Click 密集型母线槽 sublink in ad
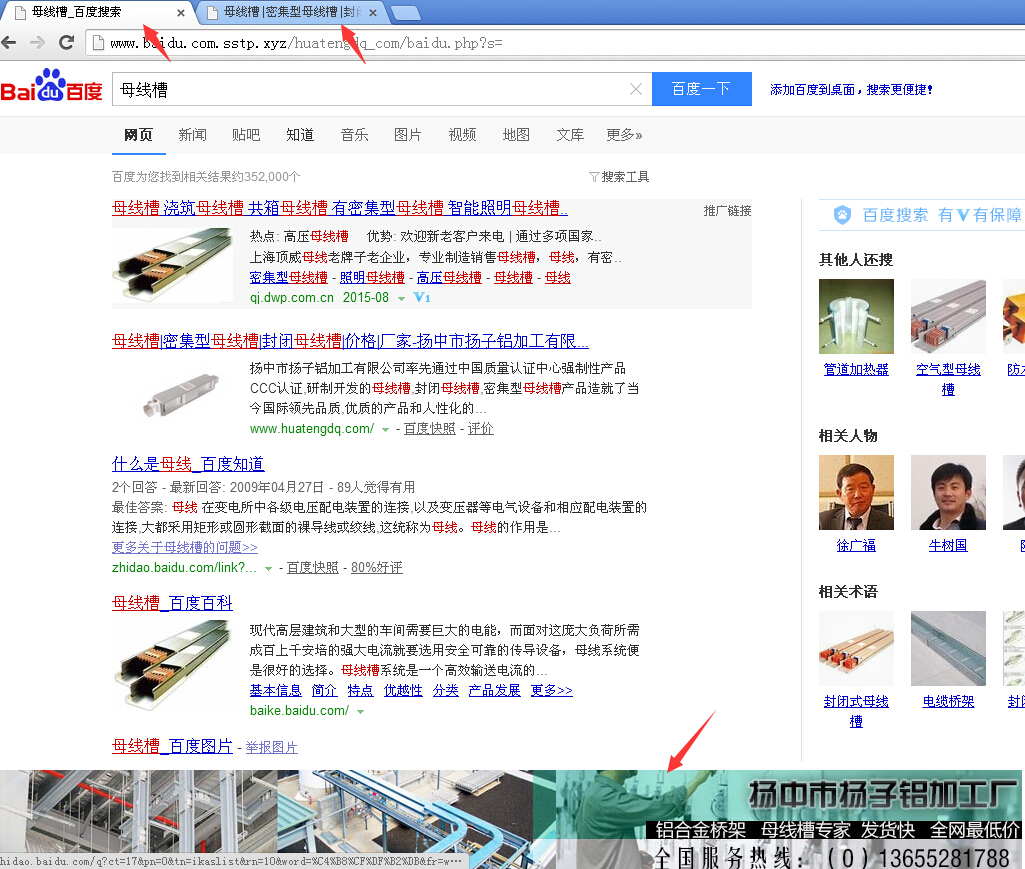Image resolution: width=1025 pixels, height=869 pixels. 288,277
